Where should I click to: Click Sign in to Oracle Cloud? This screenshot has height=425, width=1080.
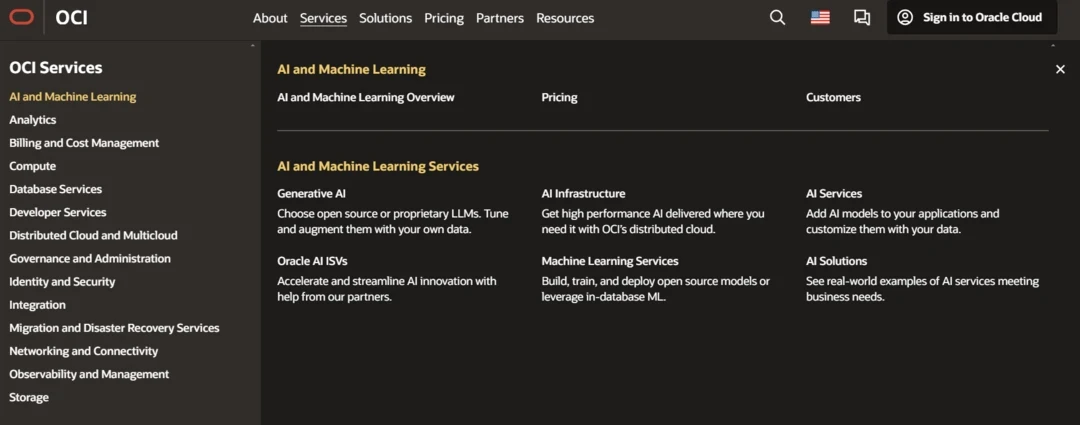[970, 17]
